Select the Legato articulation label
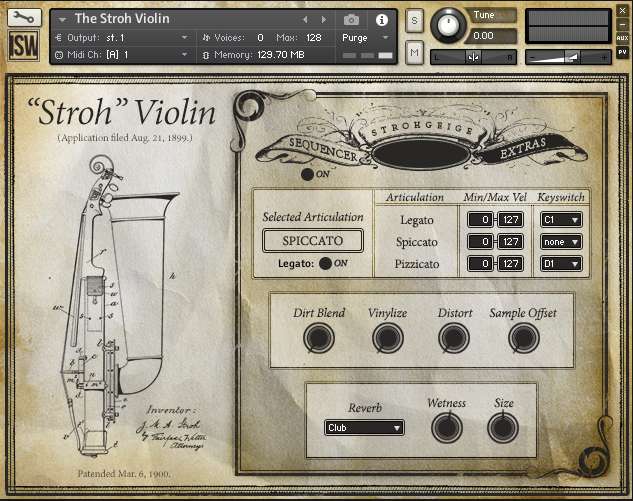This screenshot has width=633, height=501. coord(417,220)
